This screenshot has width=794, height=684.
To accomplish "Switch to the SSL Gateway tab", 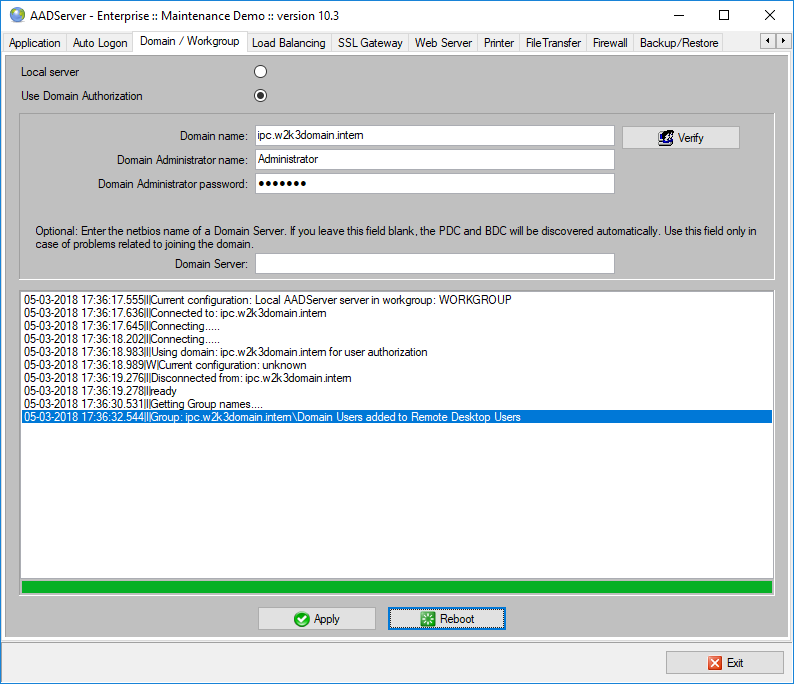I will (370, 43).
